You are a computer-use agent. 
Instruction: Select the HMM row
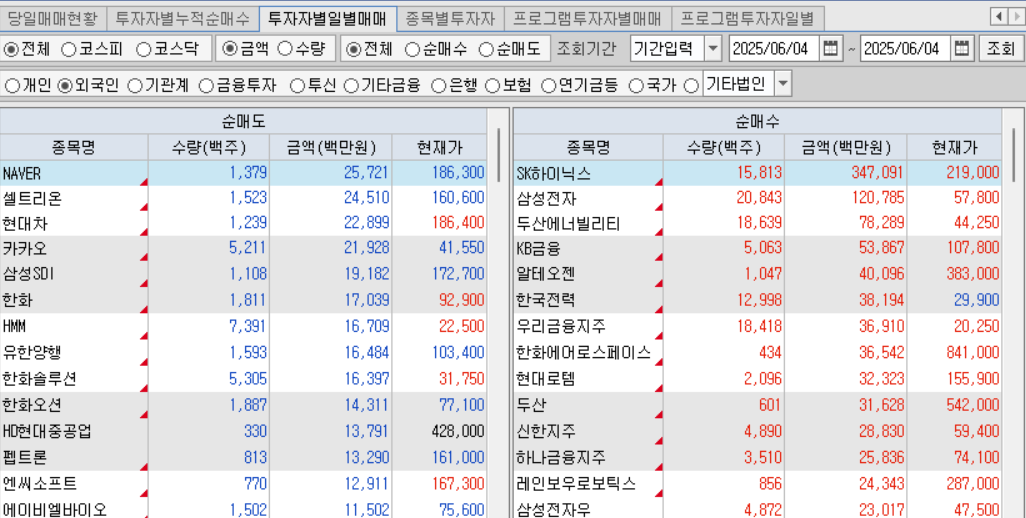click(x=243, y=326)
